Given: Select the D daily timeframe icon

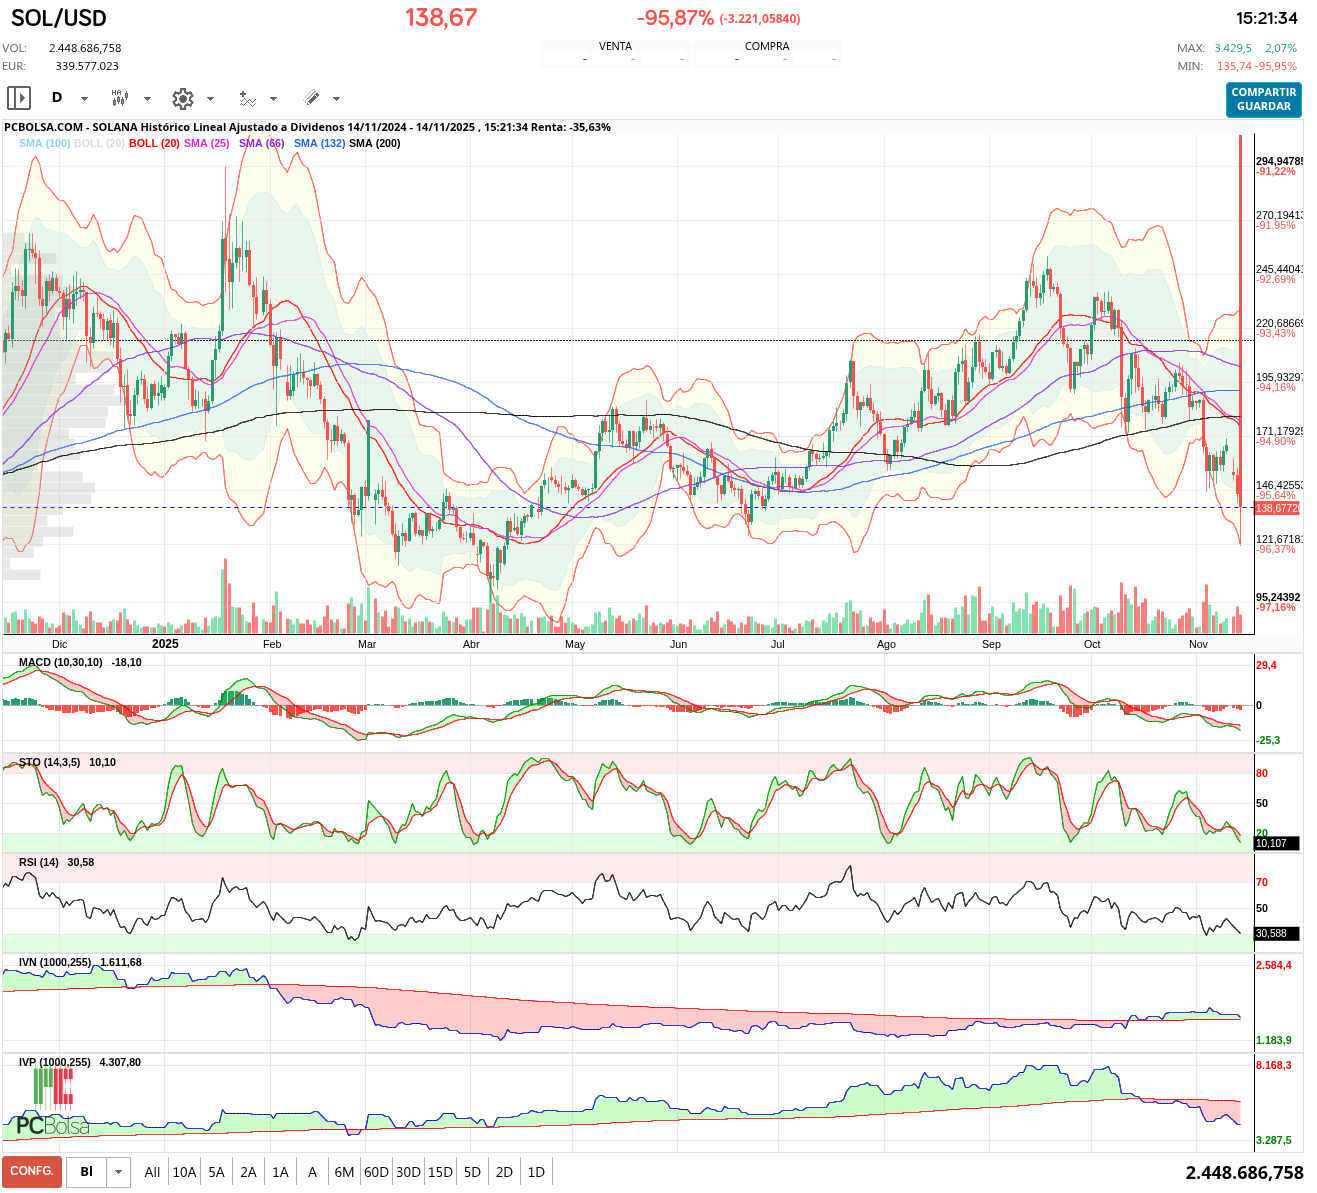Looking at the screenshot, I should [x=56, y=98].
